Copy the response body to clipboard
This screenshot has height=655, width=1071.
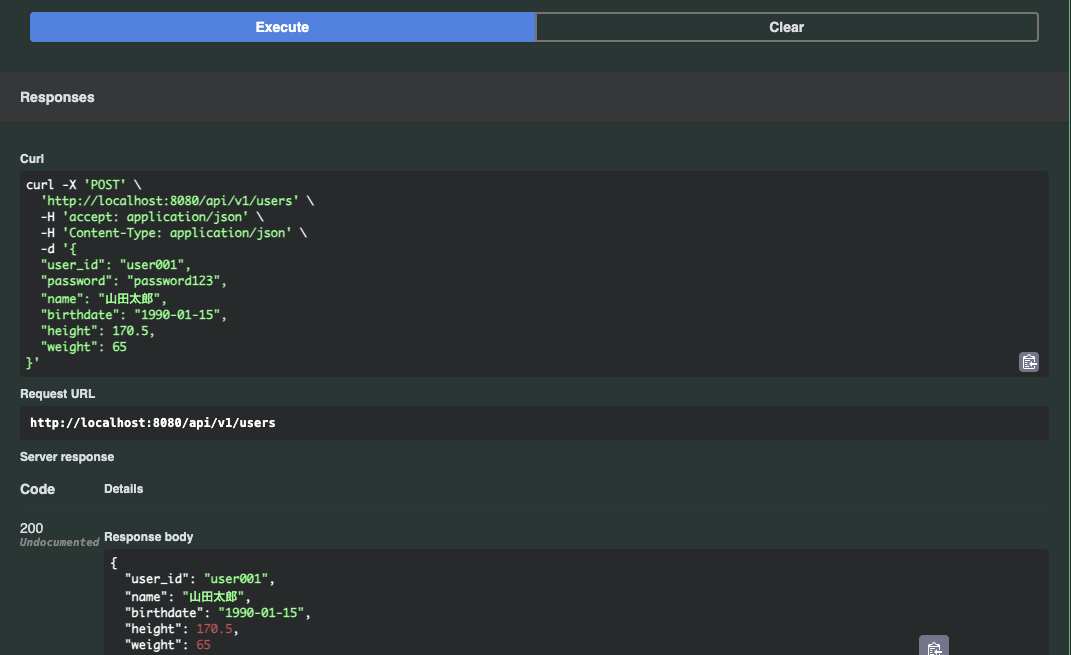coord(933,648)
